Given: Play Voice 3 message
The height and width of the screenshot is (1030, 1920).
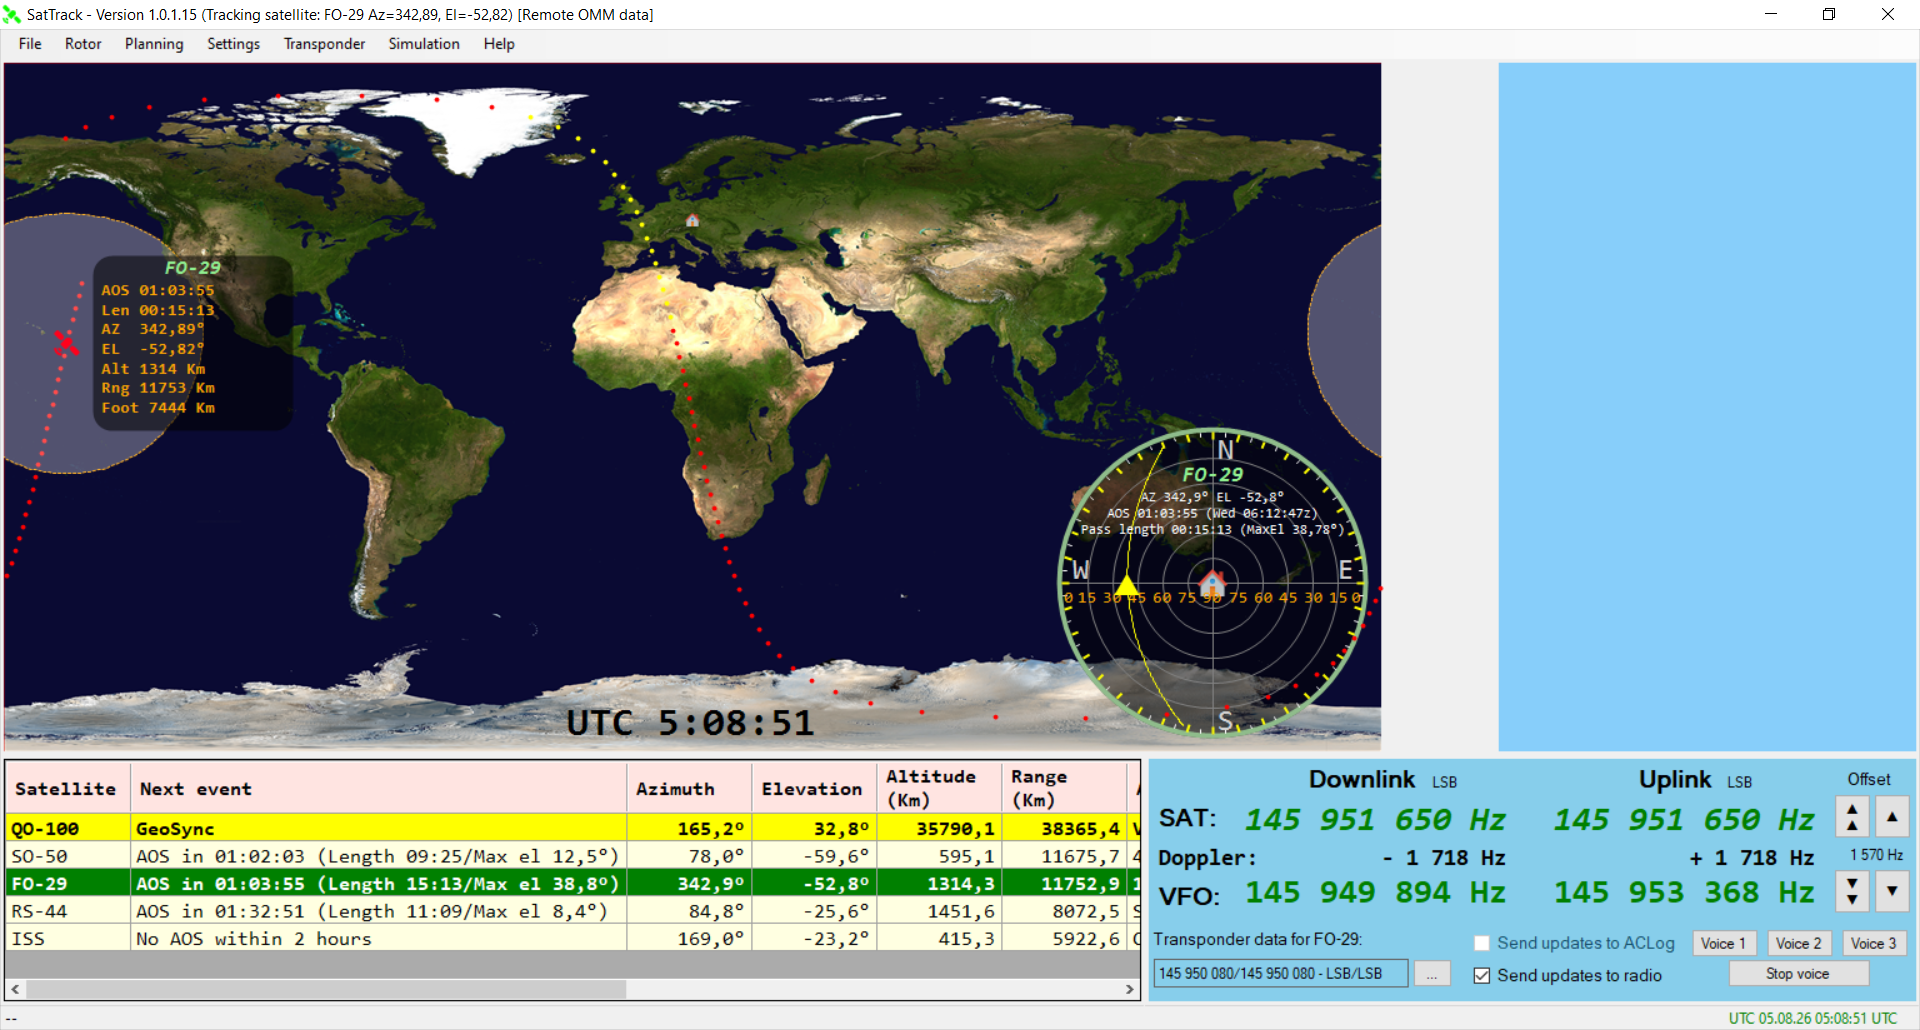Looking at the screenshot, I should tap(1873, 943).
